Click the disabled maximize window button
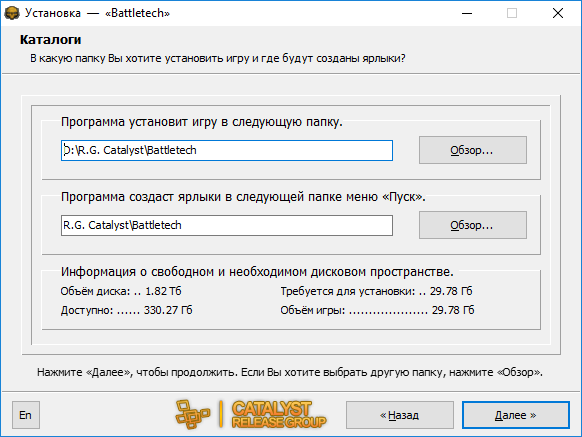Screen dimensions: 582x437 tap(512, 13)
